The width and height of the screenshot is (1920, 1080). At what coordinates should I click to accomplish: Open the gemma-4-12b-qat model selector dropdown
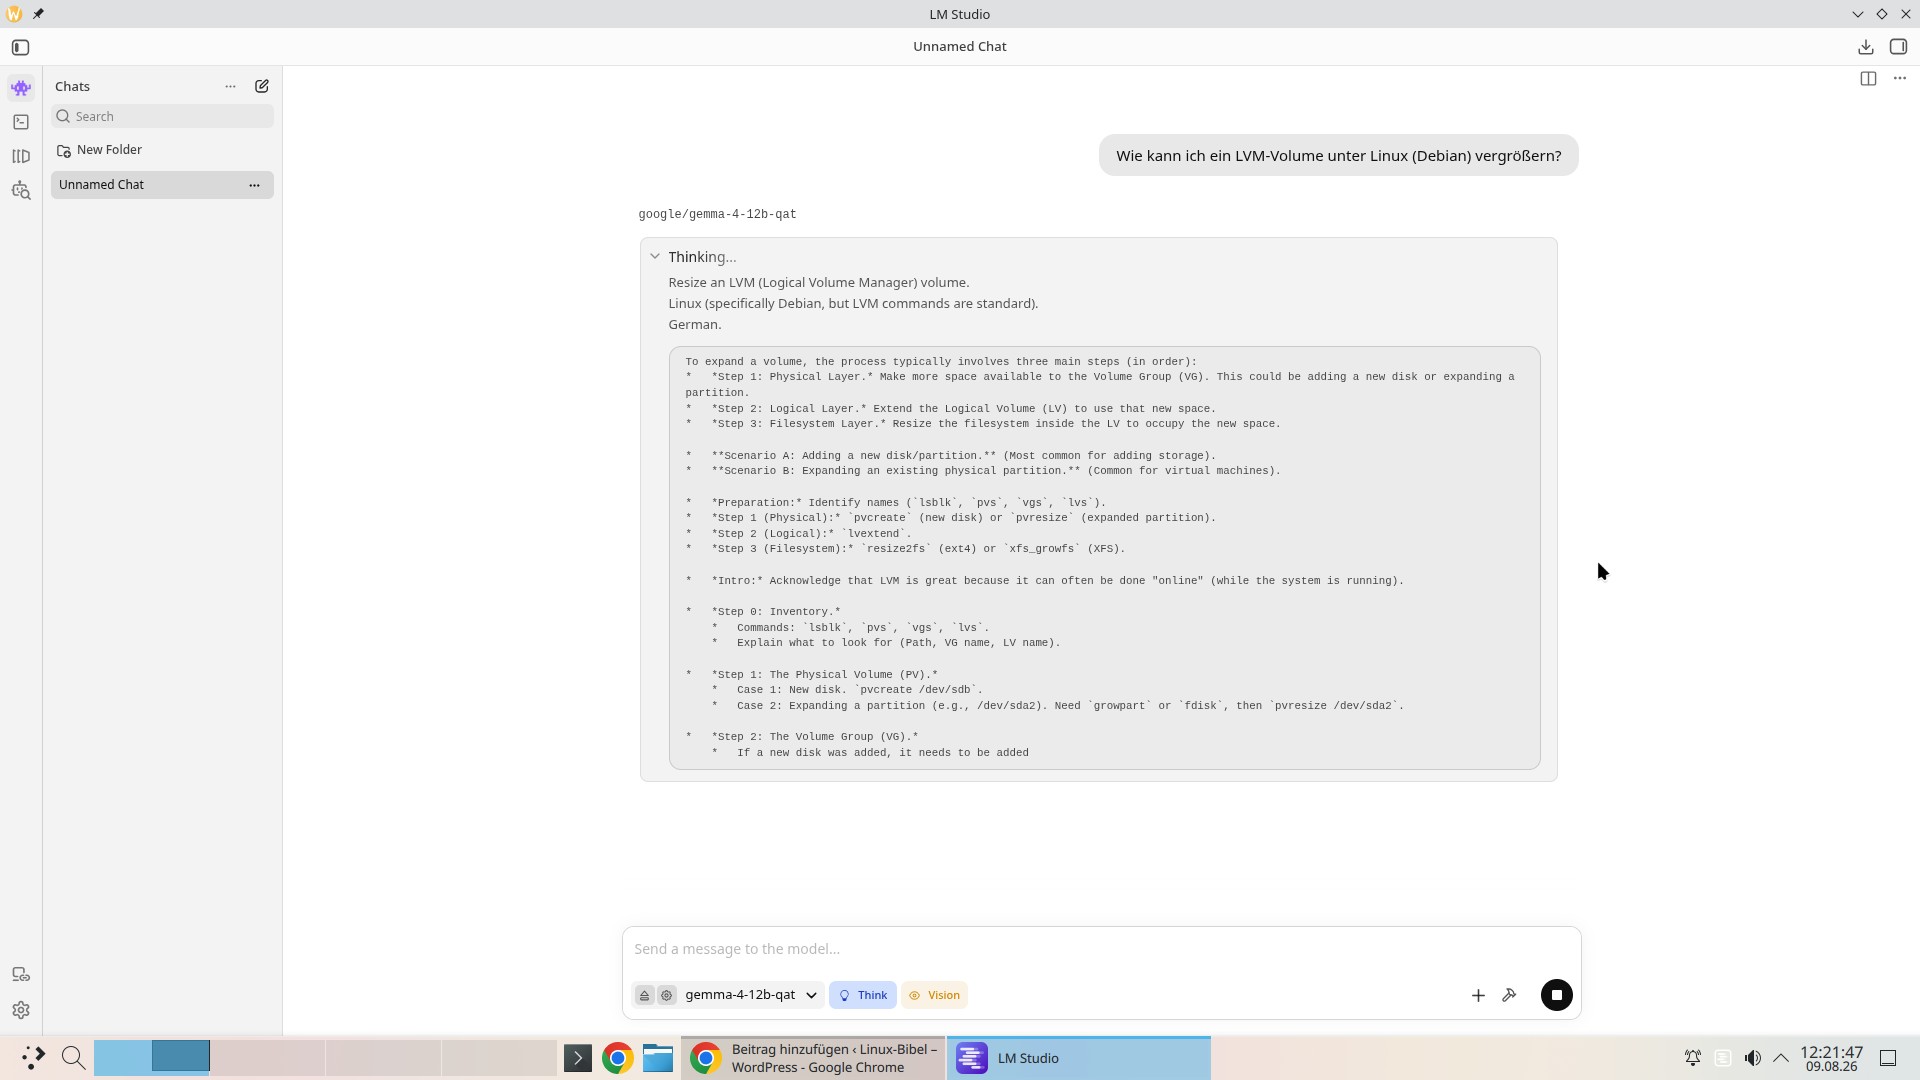(752, 995)
